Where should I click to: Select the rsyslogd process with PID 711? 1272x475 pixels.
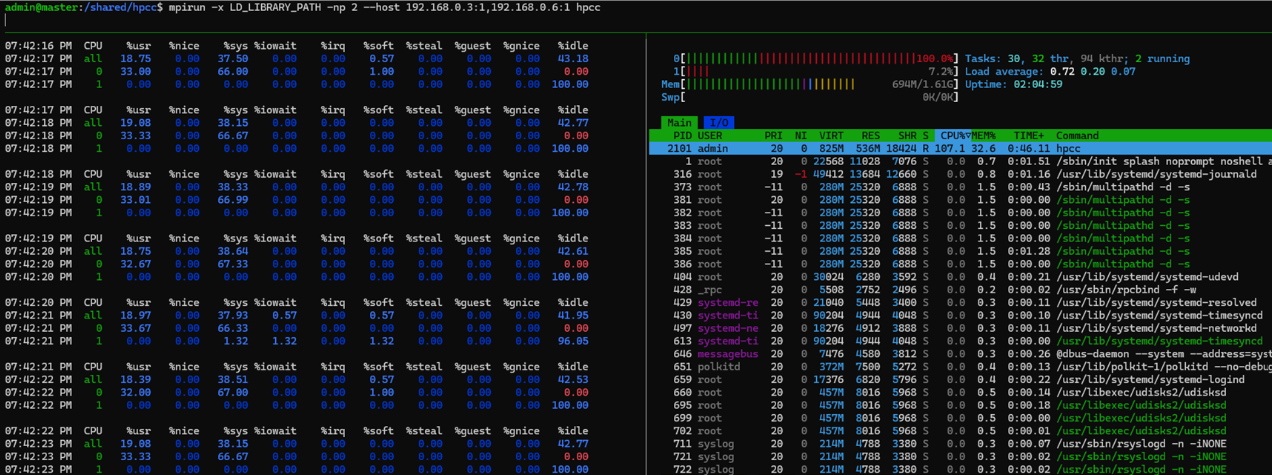(960, 443)
